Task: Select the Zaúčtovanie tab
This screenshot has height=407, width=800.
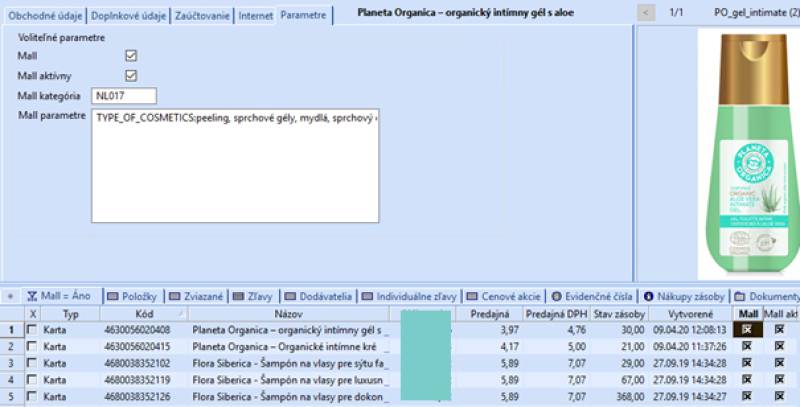Action: [202, 16]
